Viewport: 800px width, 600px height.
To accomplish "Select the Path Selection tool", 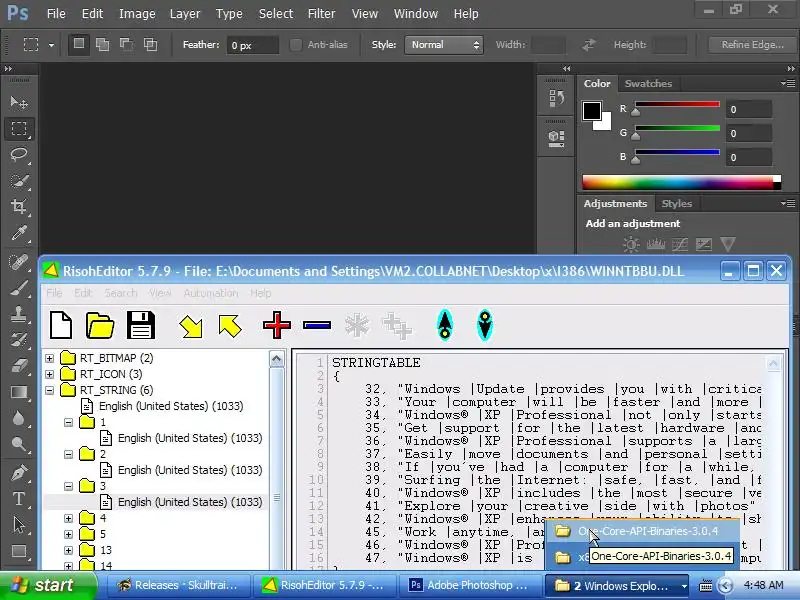I will coord(19,525).
